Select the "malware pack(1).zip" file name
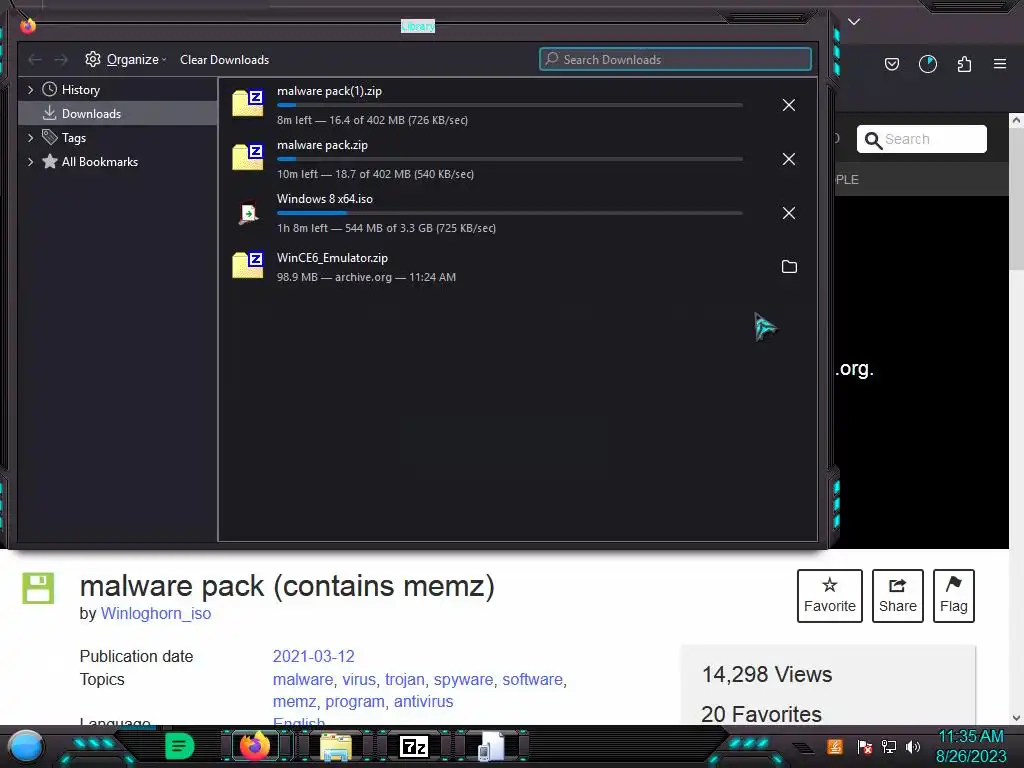1024x768 pixels. point(329,91)
